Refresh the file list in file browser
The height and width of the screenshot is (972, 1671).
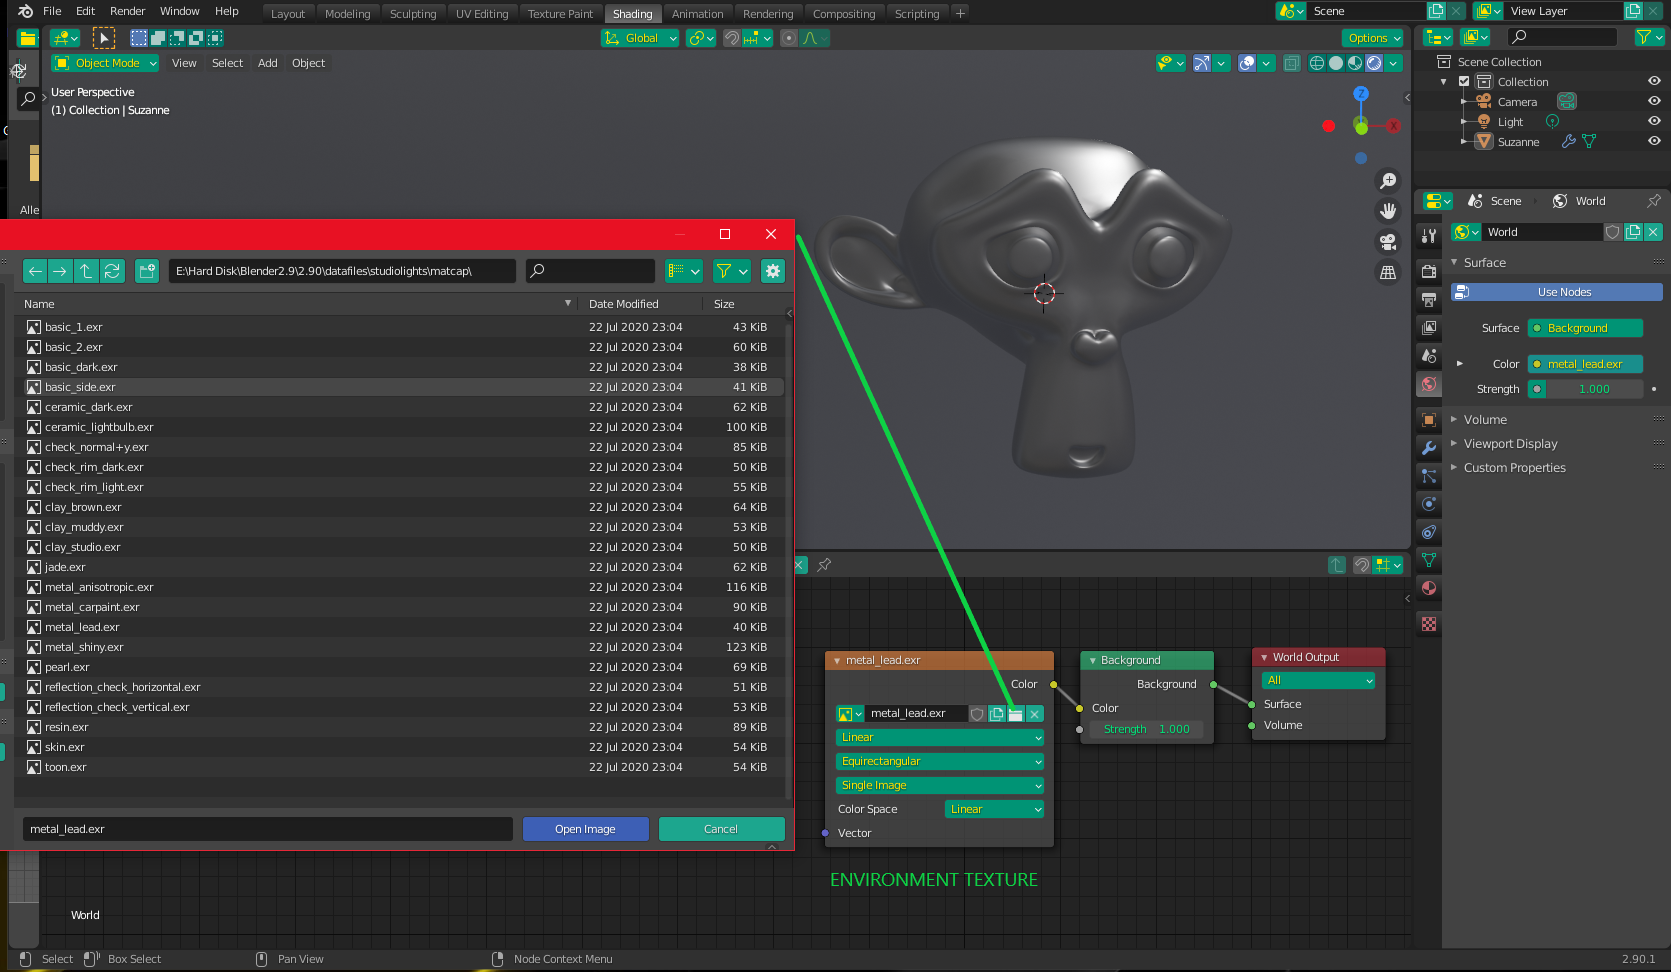coord(112,271)
